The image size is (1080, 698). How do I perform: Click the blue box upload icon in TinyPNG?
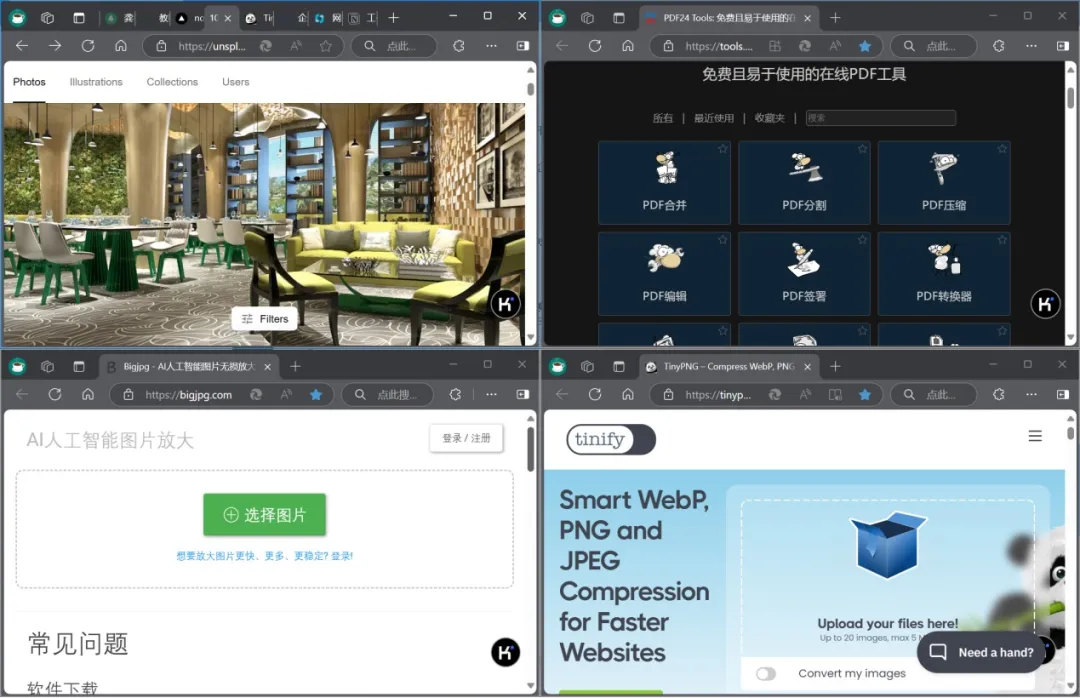[x=888, y=546]
